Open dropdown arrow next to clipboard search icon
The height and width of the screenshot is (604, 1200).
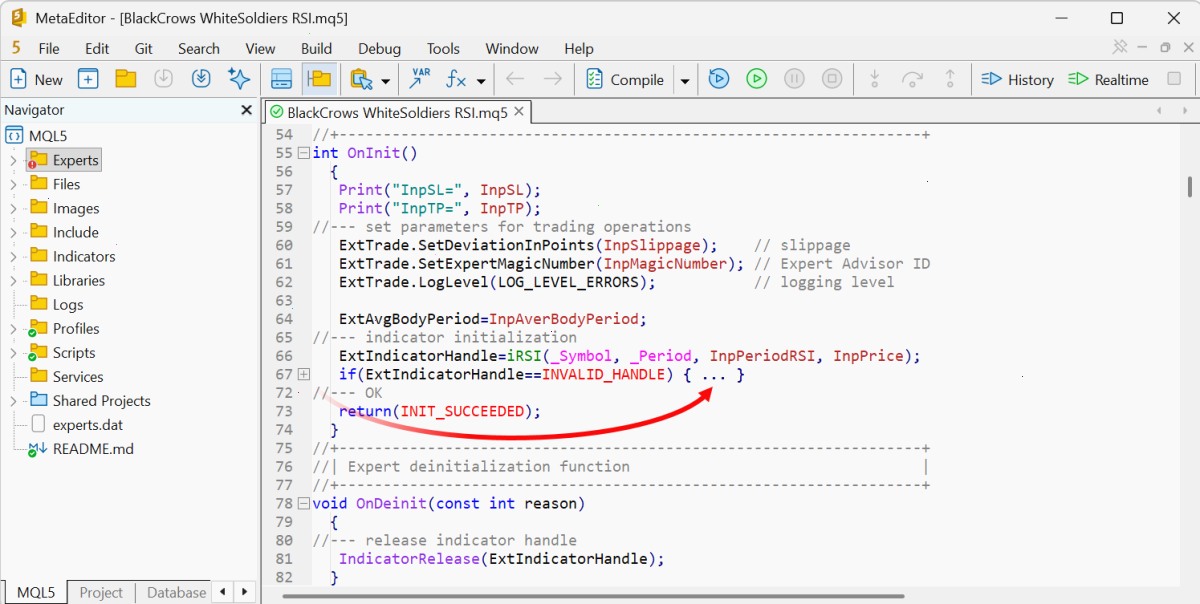coord(383,81)
